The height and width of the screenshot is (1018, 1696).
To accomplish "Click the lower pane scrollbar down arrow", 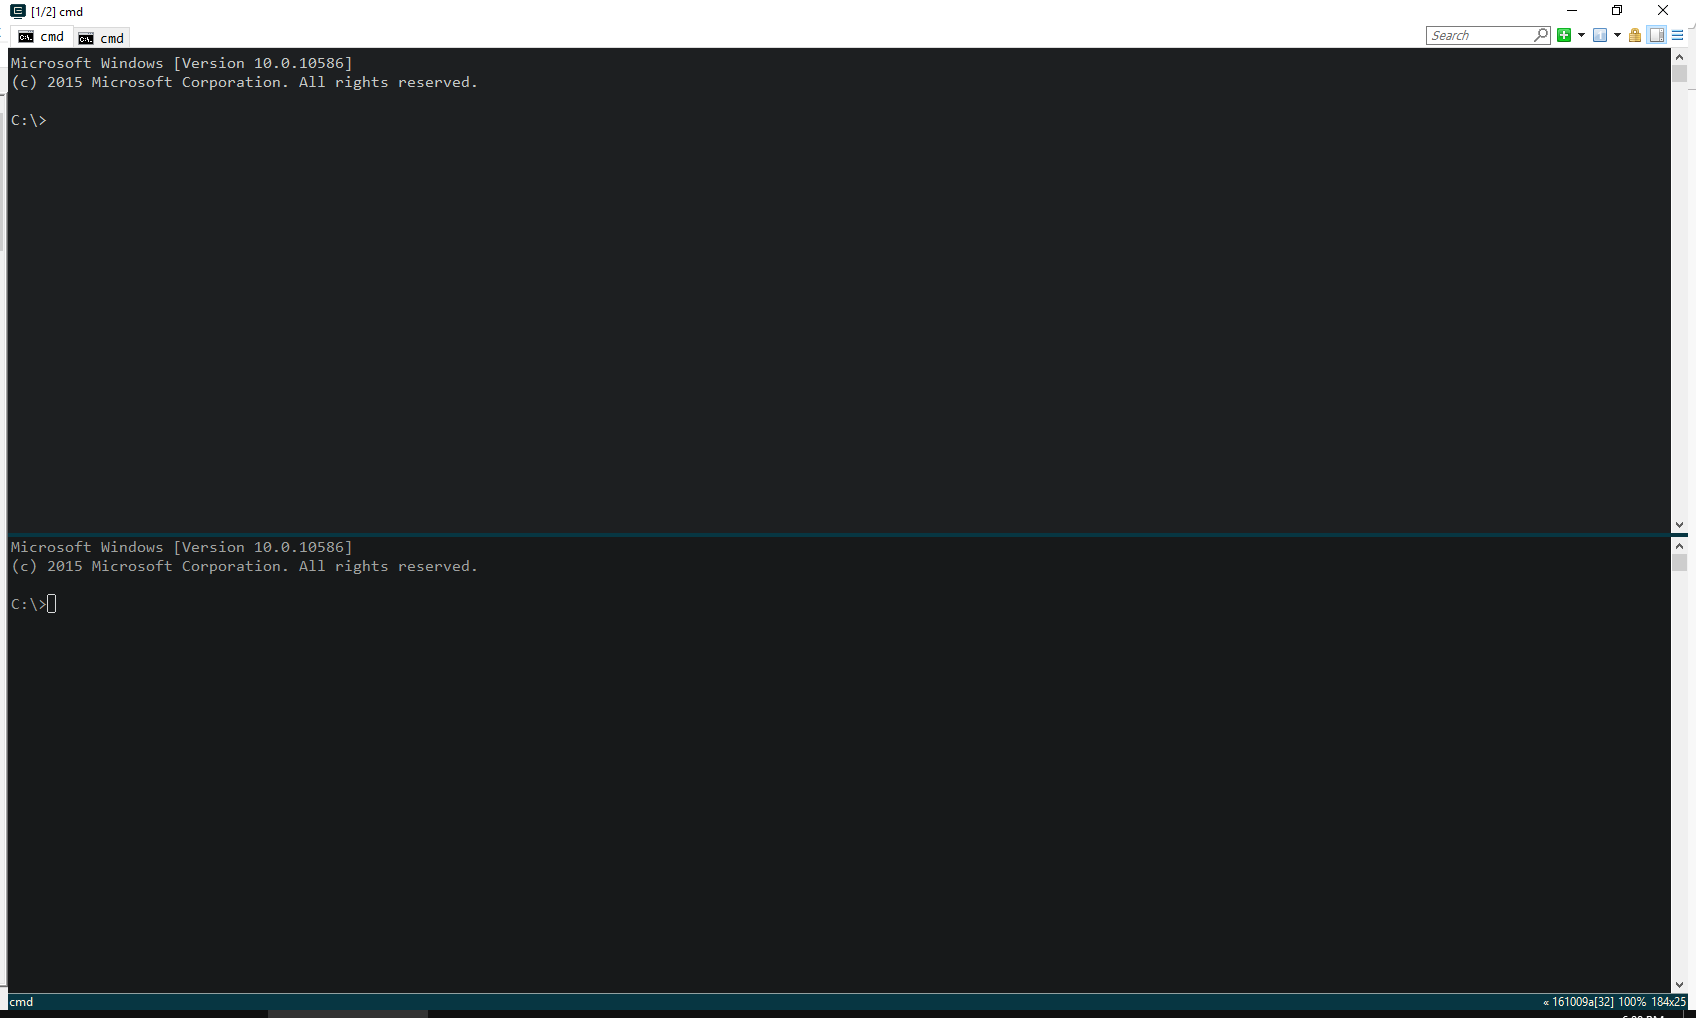I will [1679, 985].
